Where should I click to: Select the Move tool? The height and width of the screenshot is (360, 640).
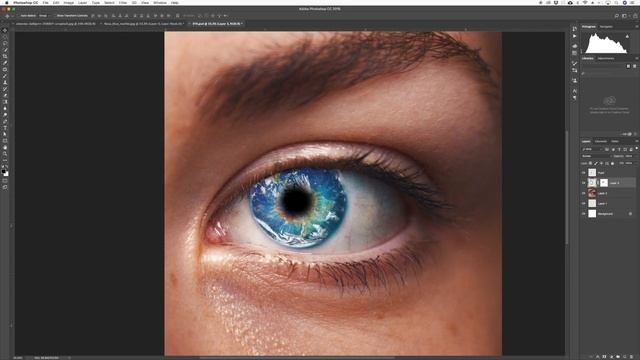click(5, 30)
